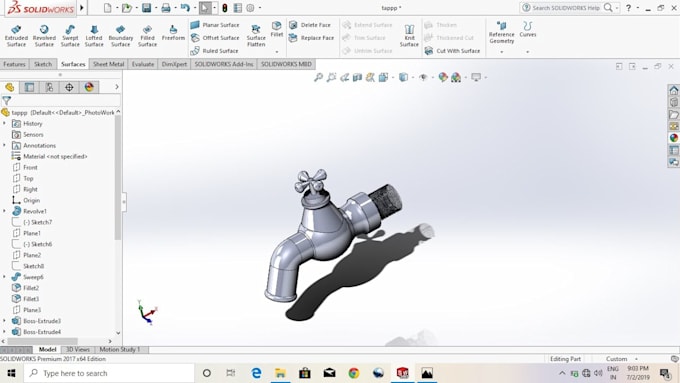Activate the Swept Surface tool
680x383 pixels.
[x=70, y=36]
